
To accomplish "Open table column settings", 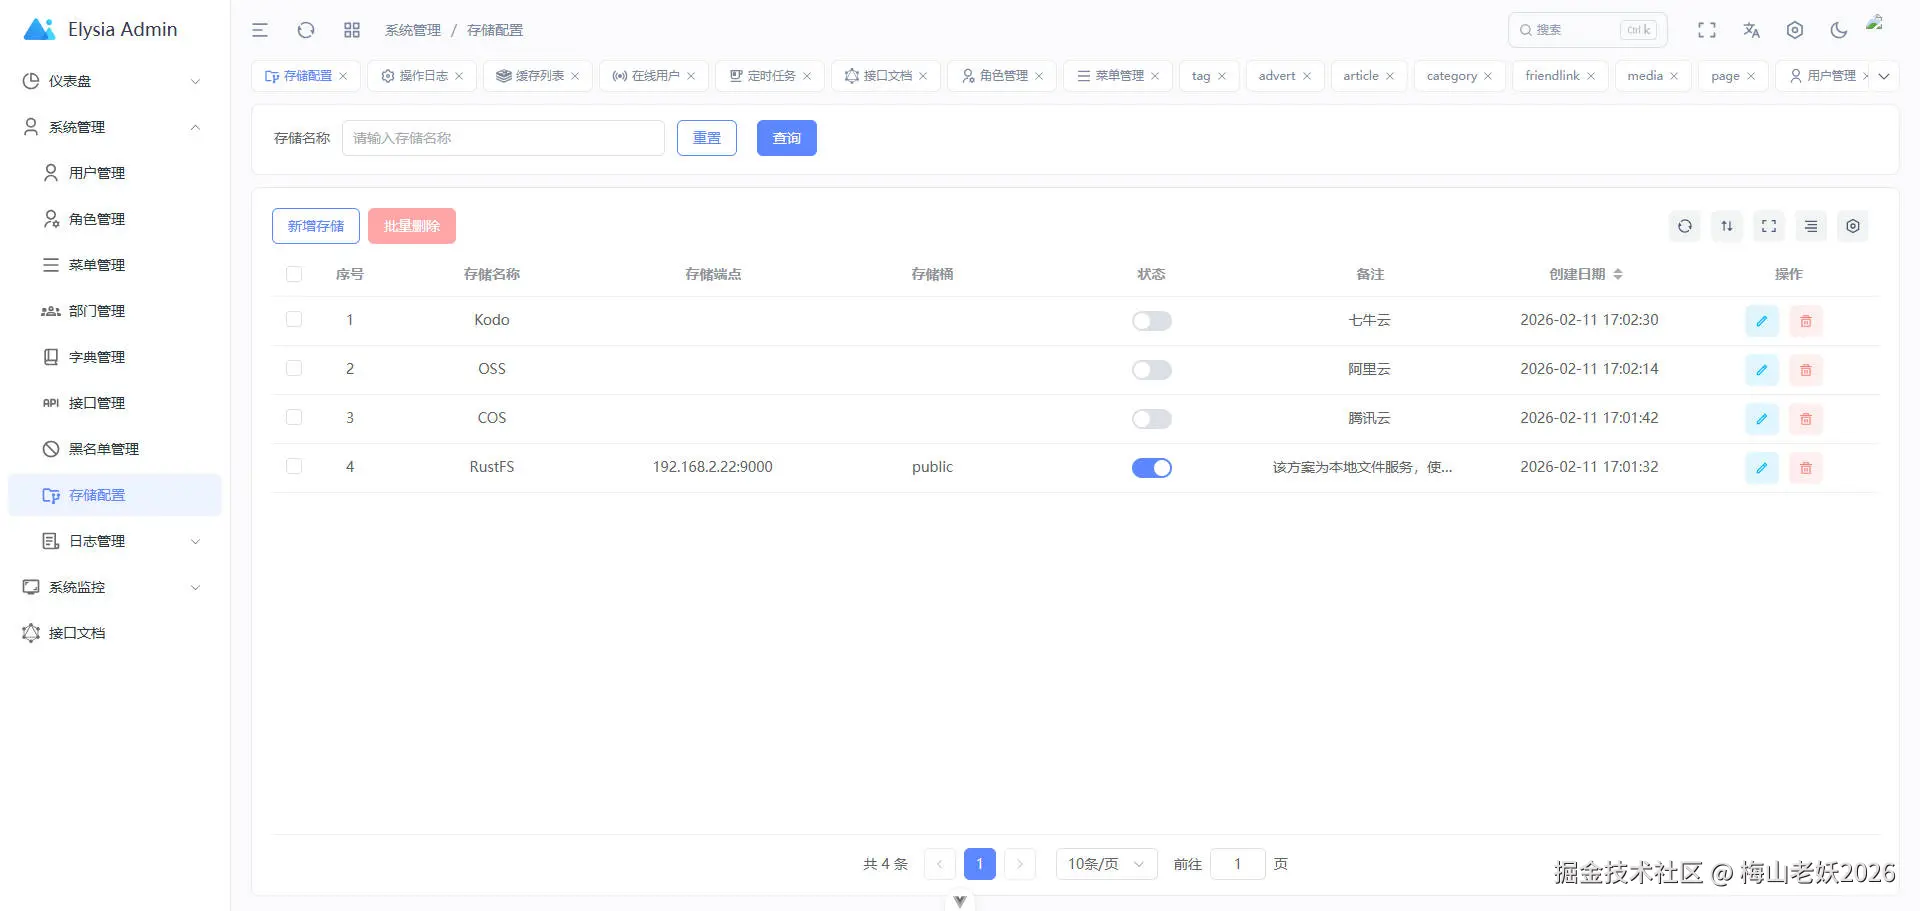I will pos(1853,226).
